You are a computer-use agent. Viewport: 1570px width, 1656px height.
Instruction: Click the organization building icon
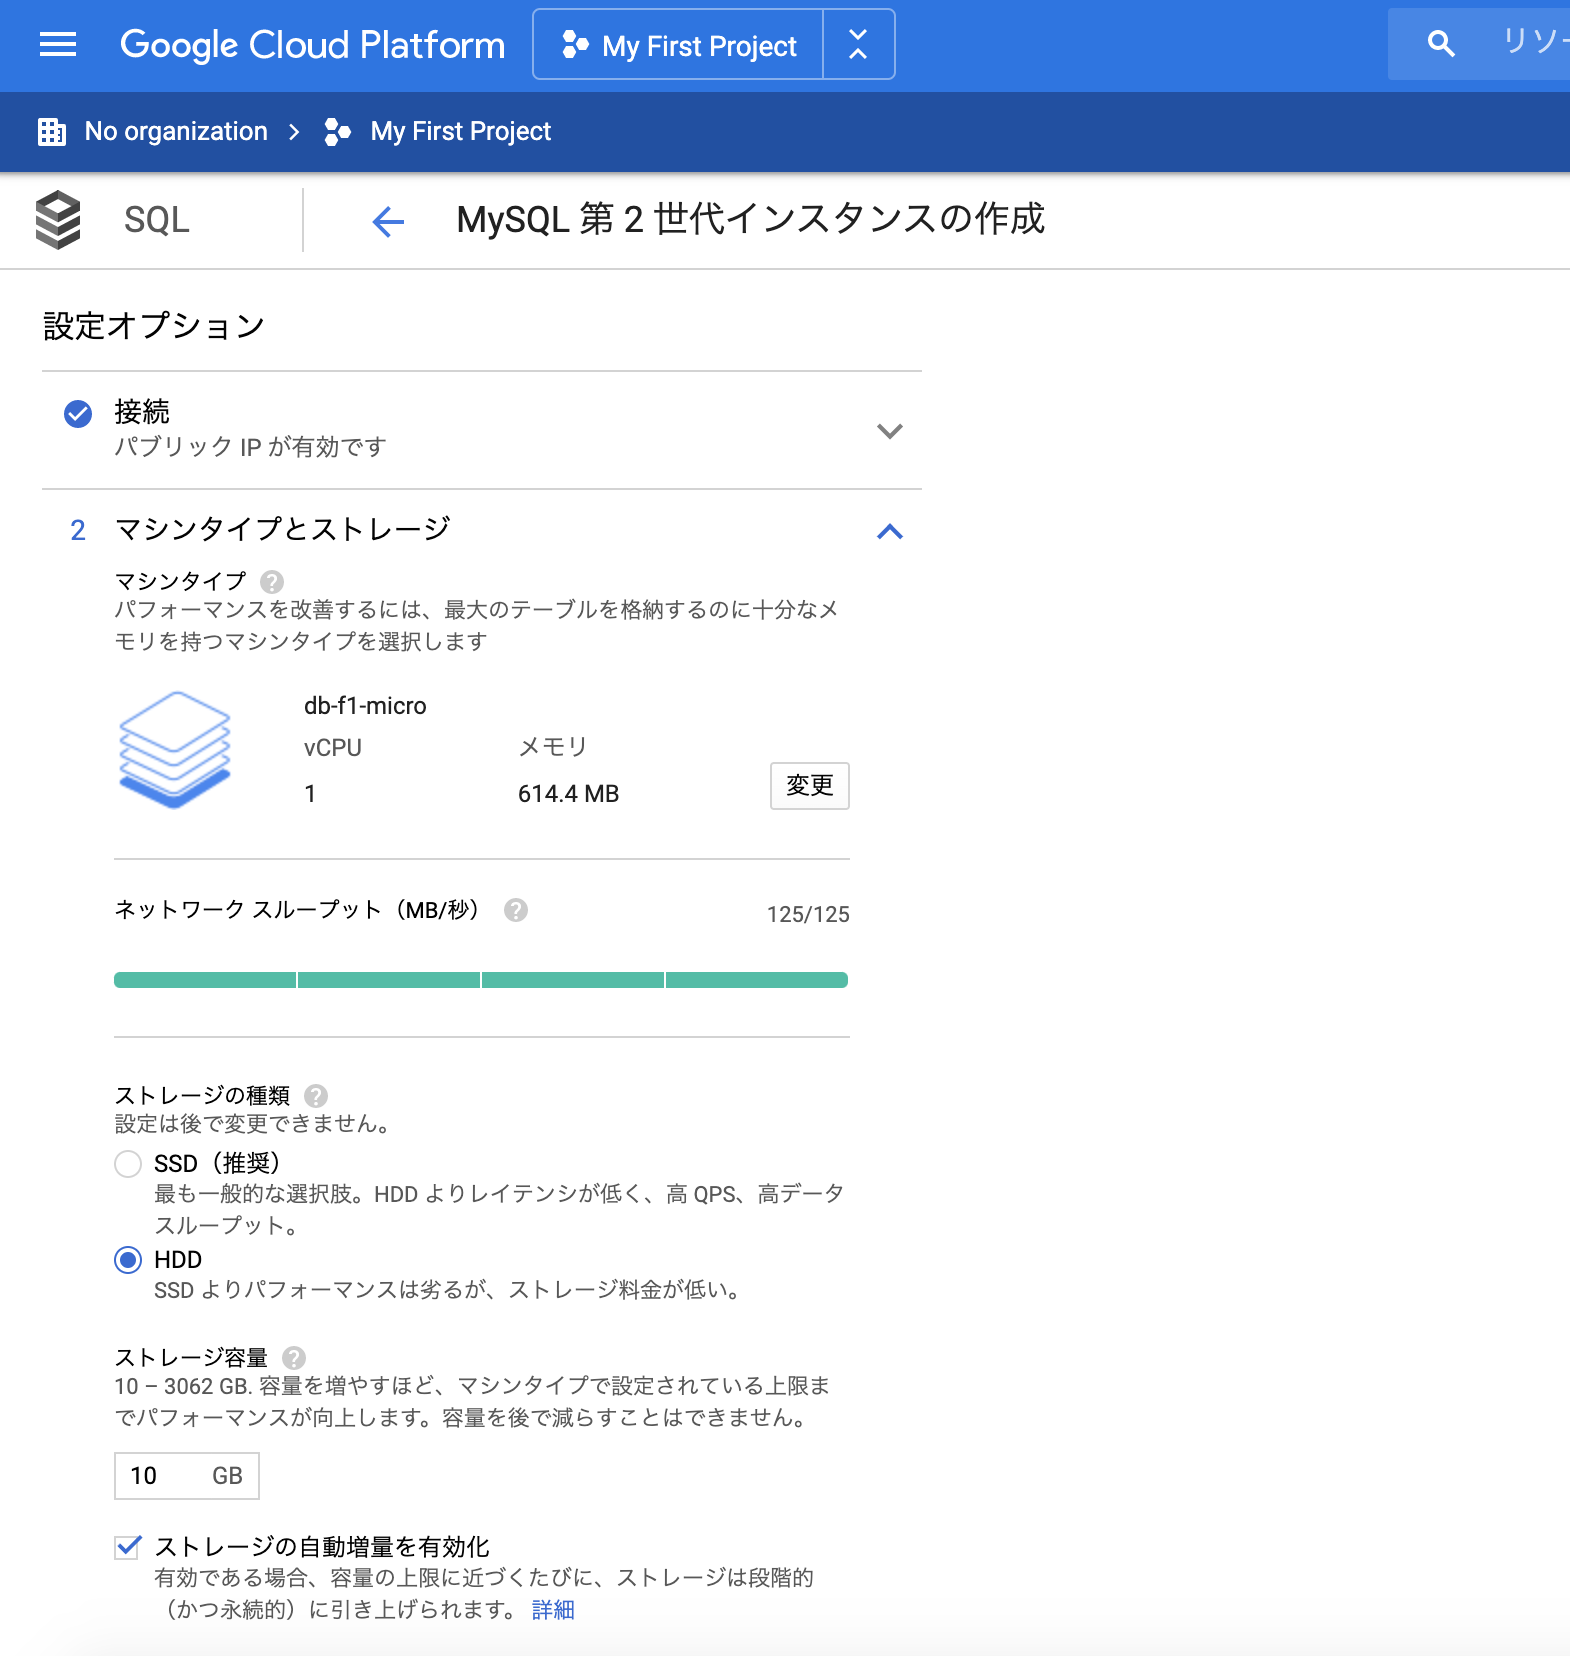point(52,132)
